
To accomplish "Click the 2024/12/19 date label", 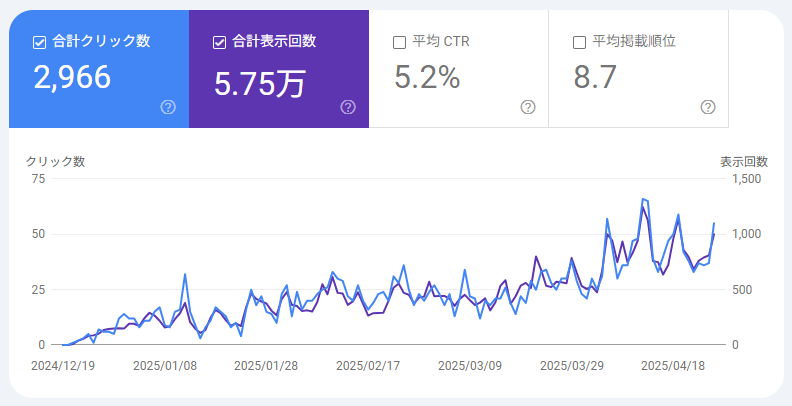I will point(63,366).
